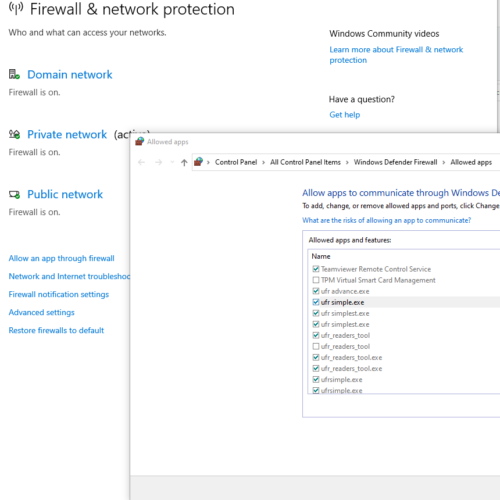
Task: Click the Get help link
Action: (x=345, y=115)
